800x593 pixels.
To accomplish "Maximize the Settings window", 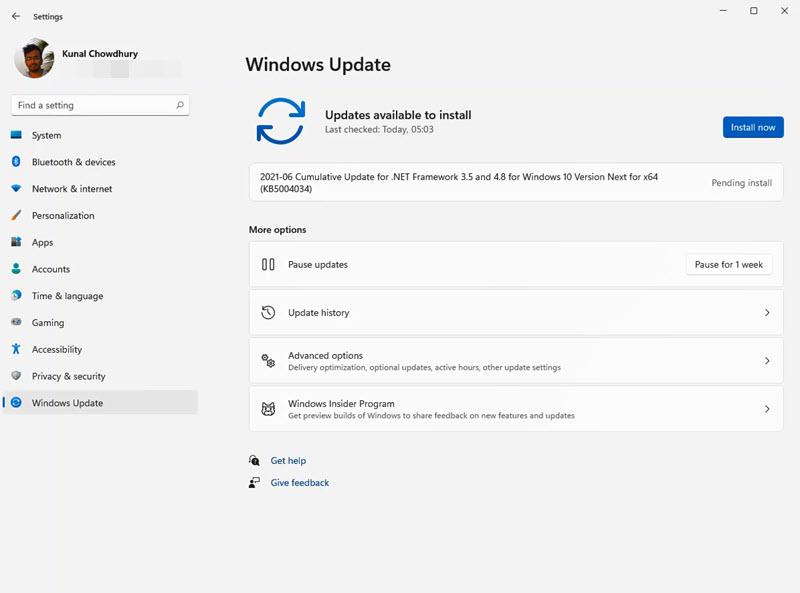I will 754,11.
